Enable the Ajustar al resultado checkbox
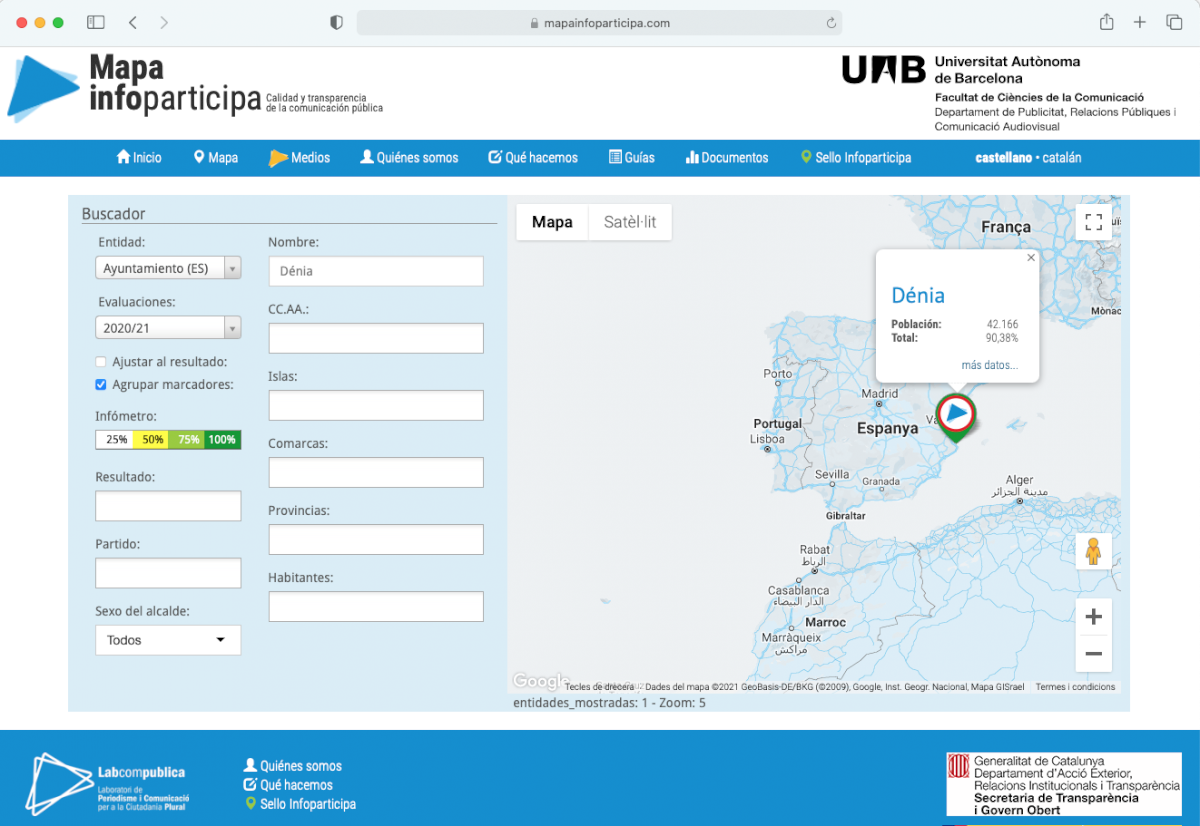Viewport: 1200px width, 826px height. pyautogui.click(x=101, y=362)
